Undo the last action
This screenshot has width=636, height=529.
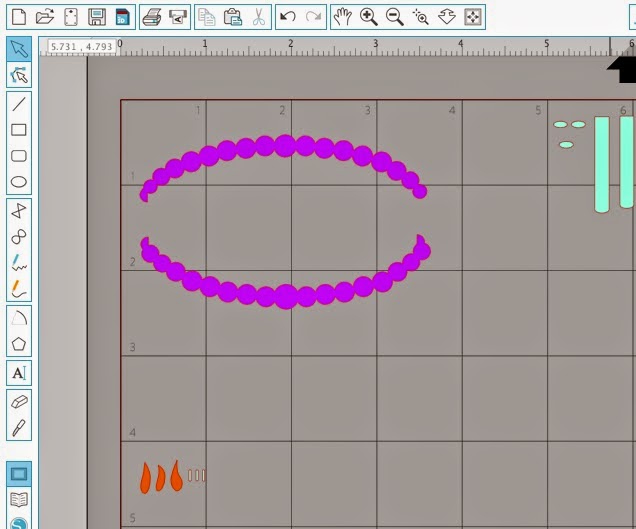[288, 17]
